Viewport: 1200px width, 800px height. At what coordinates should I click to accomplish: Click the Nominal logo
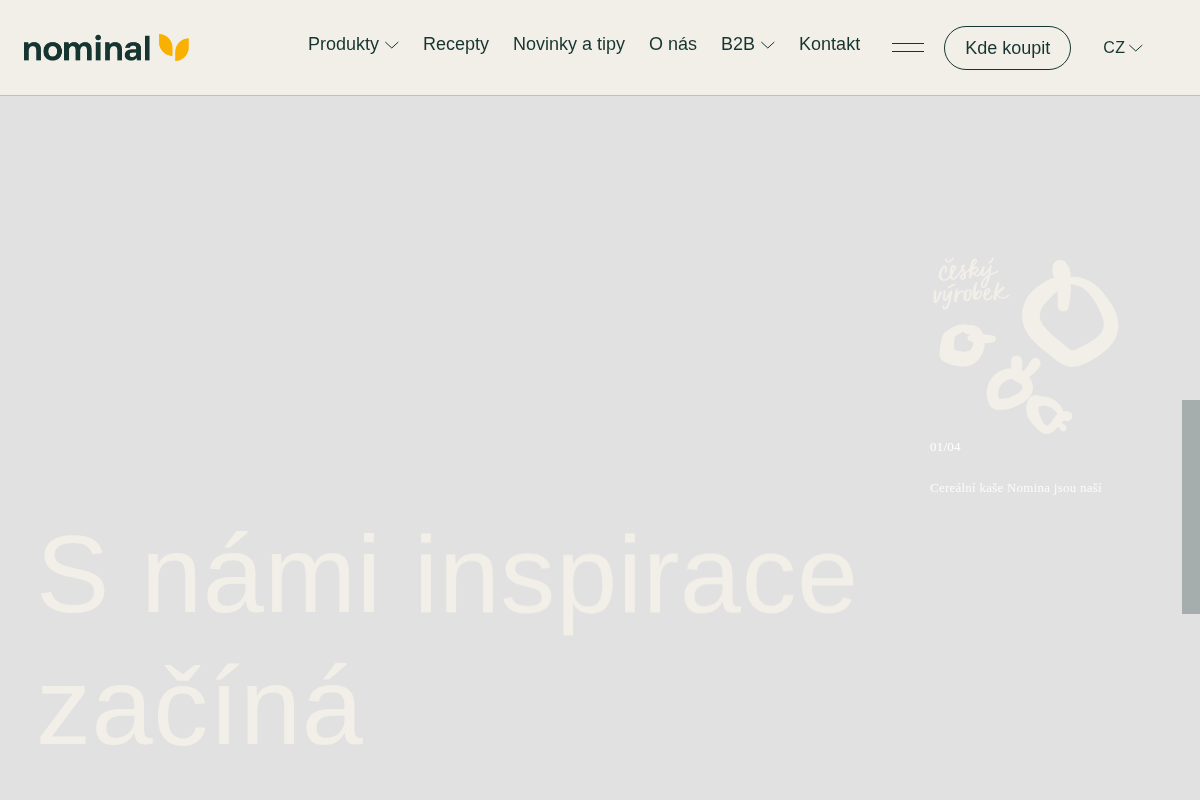106,47
